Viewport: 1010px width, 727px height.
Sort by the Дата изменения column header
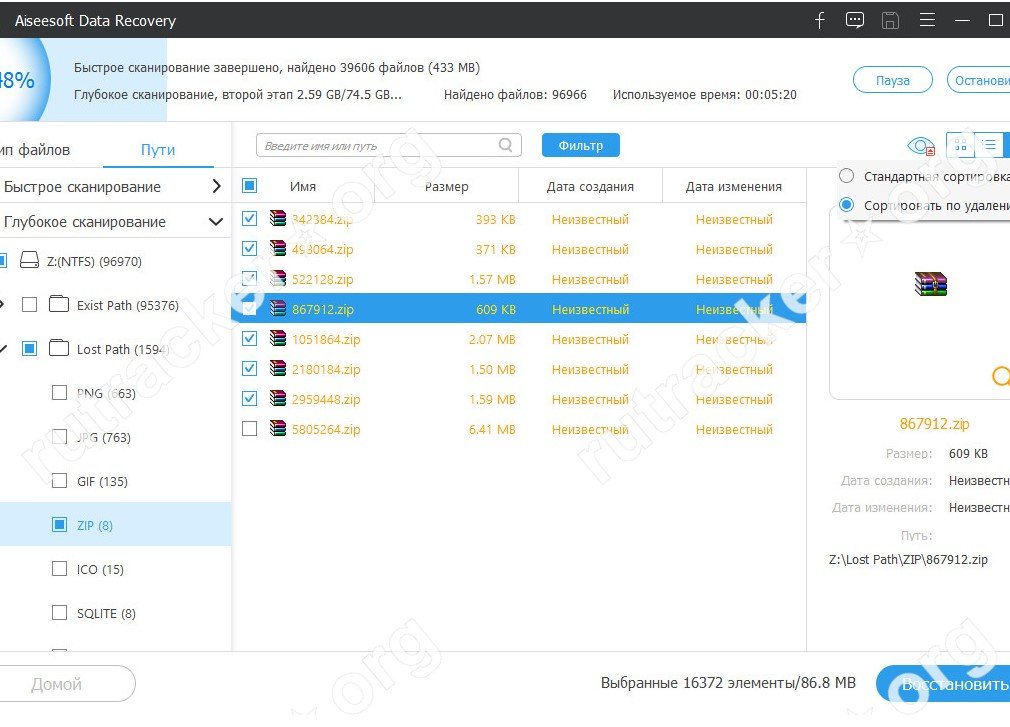(734, 187)
